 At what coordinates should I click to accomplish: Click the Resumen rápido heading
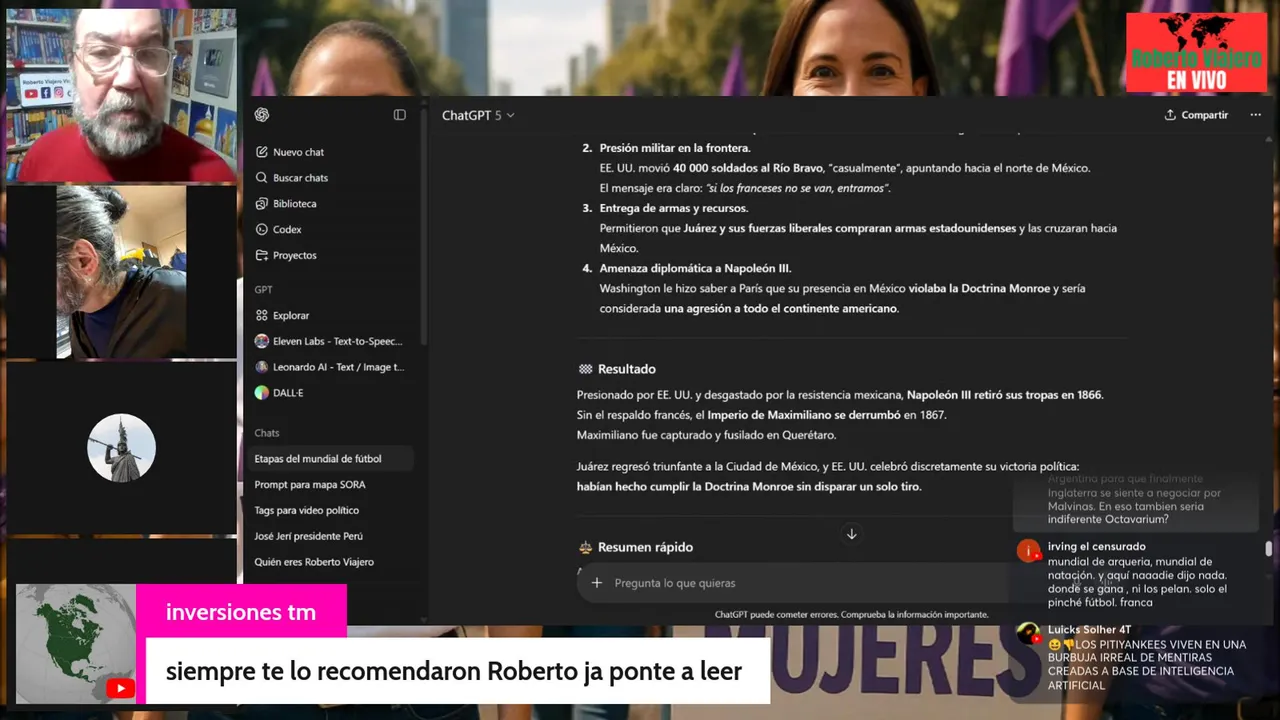pyautogui.click(x=645, y=548)
